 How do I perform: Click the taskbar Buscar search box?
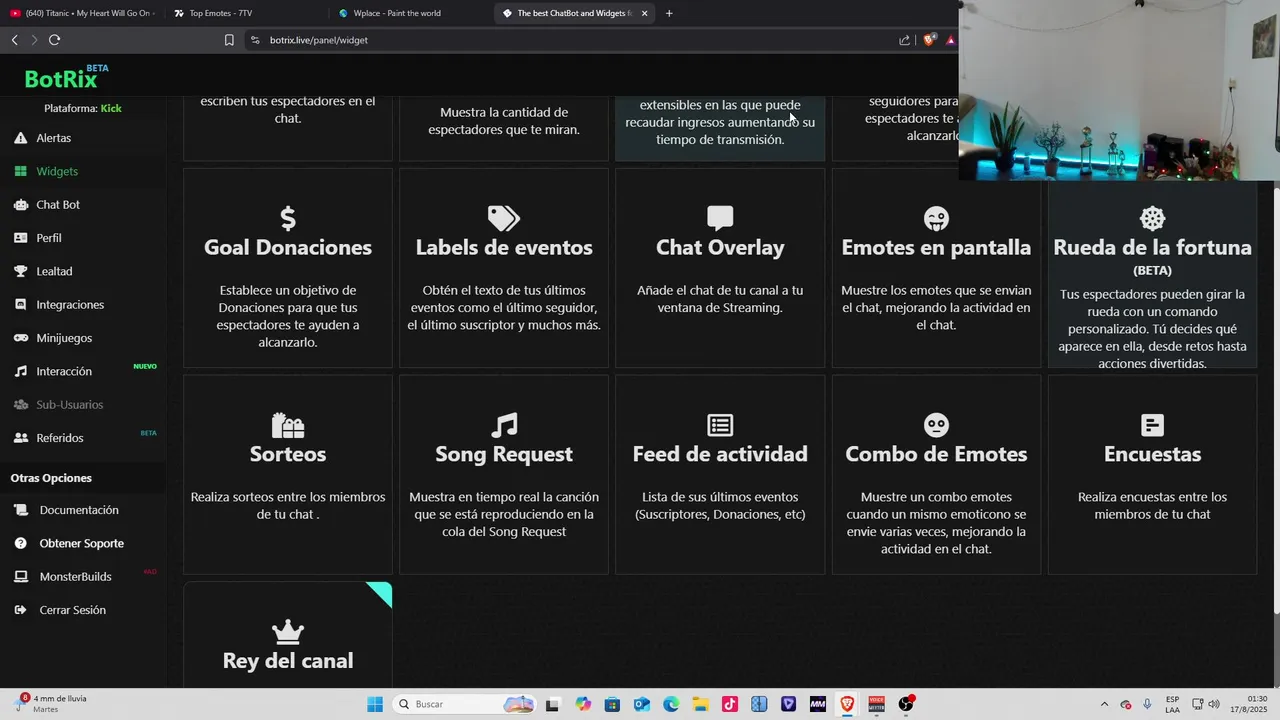465,704
